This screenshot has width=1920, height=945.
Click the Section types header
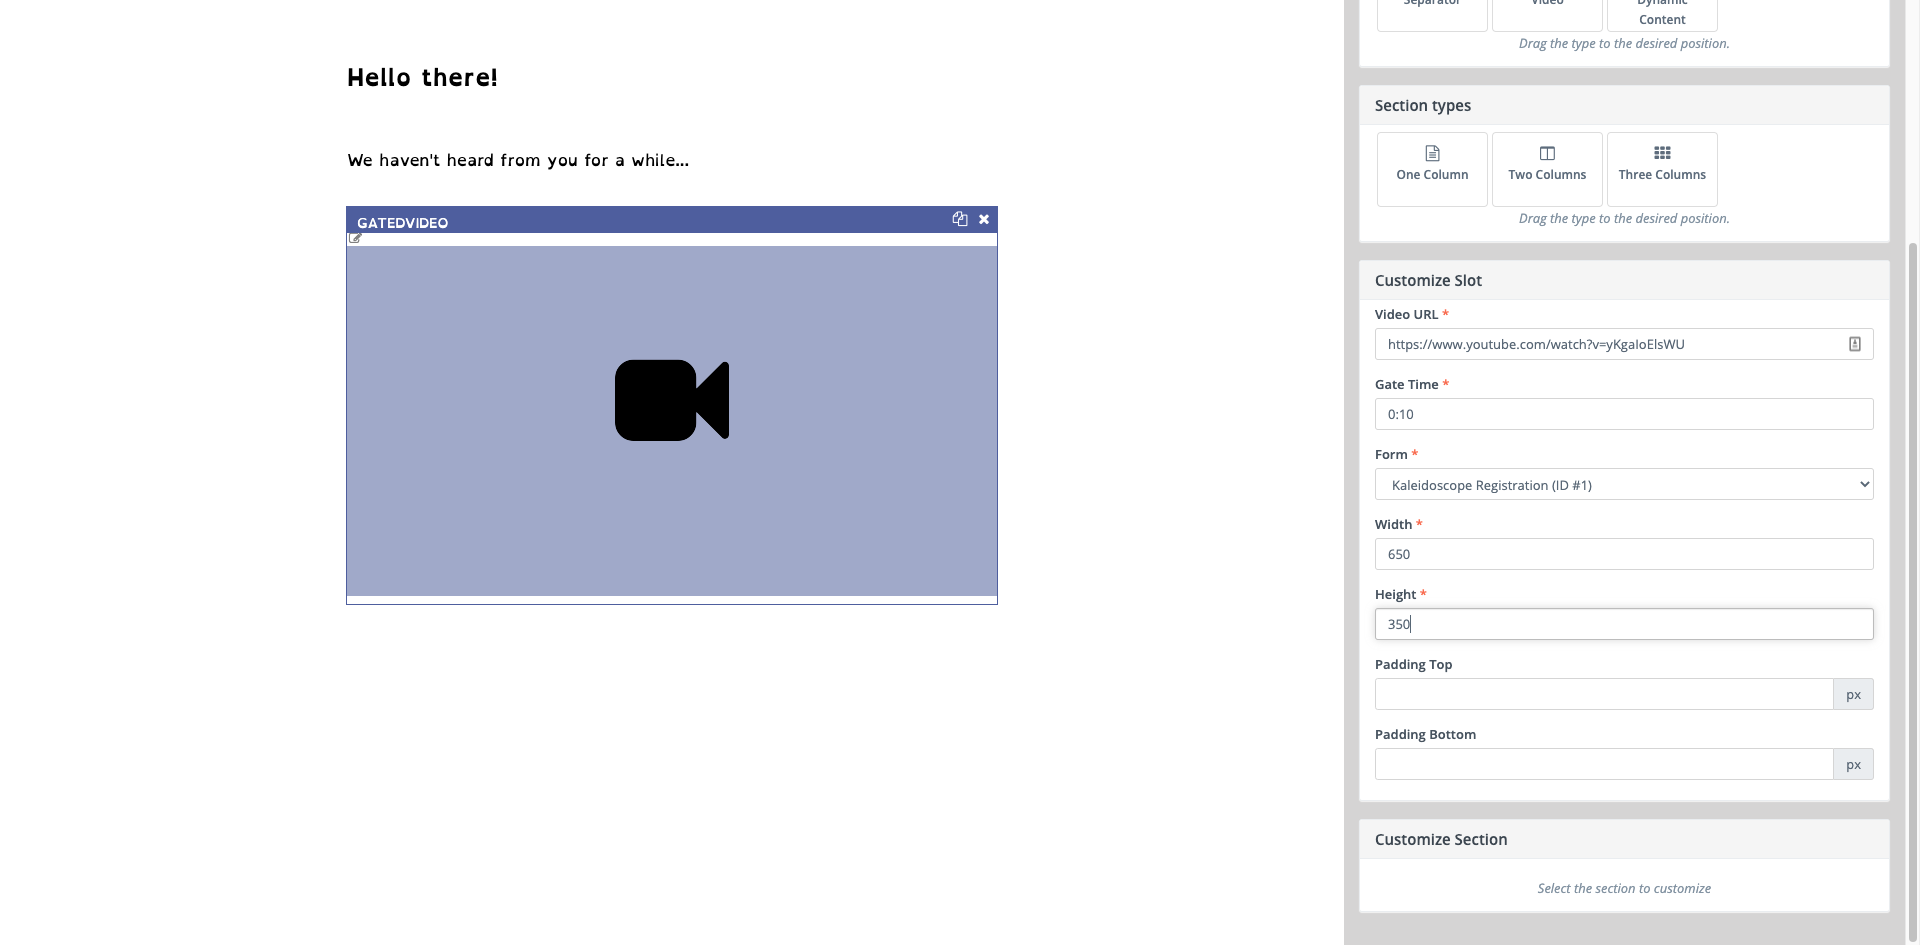pyautogui.click(x=1423, y=105)
